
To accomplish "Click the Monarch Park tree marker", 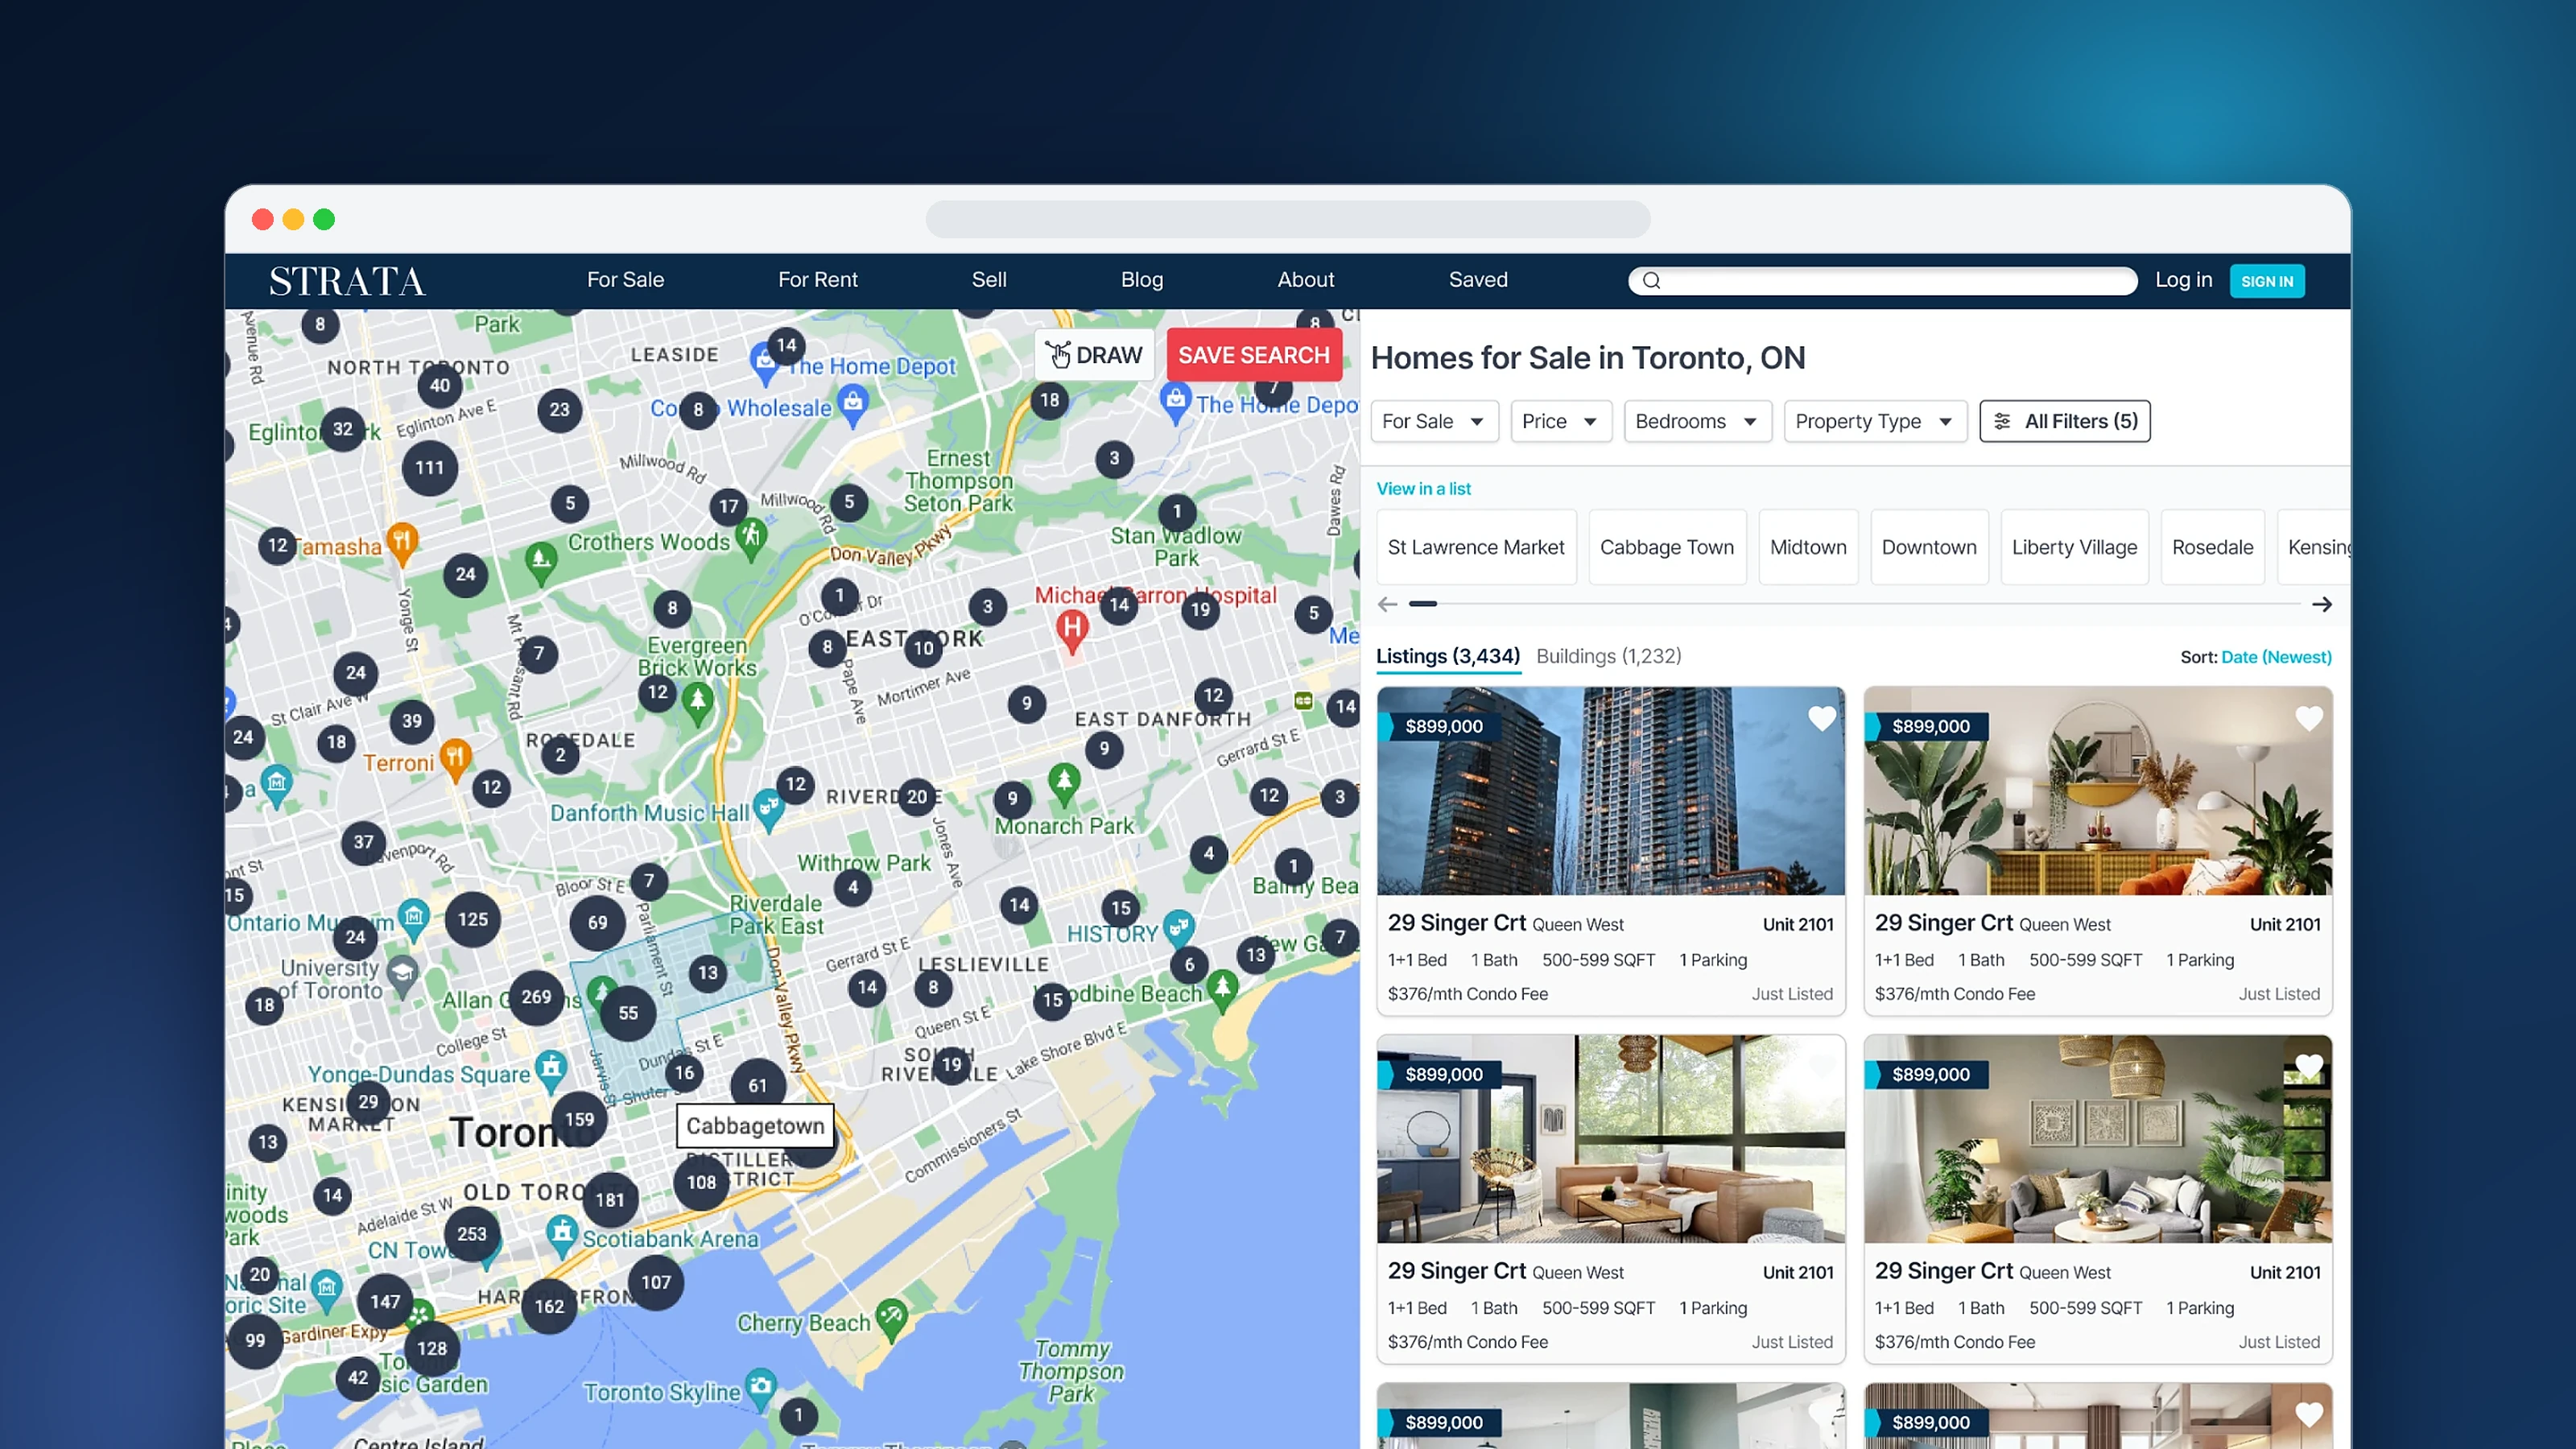I will click(1064, 785).
